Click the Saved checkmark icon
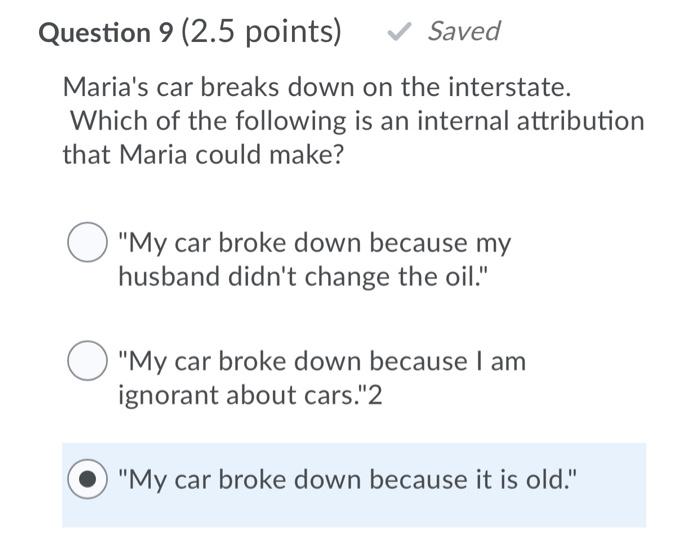This screenshot has height=551, width=700. tap(399, 32)
